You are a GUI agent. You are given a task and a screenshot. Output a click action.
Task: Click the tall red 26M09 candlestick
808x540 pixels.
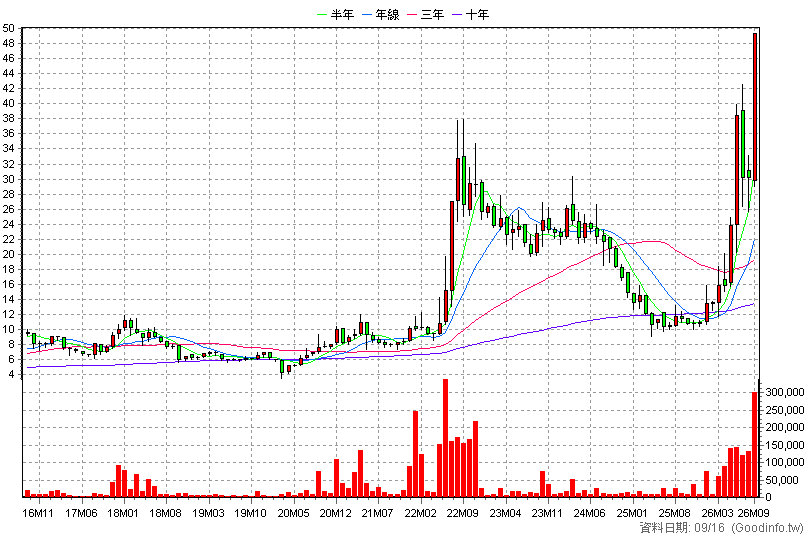(755, 107)
